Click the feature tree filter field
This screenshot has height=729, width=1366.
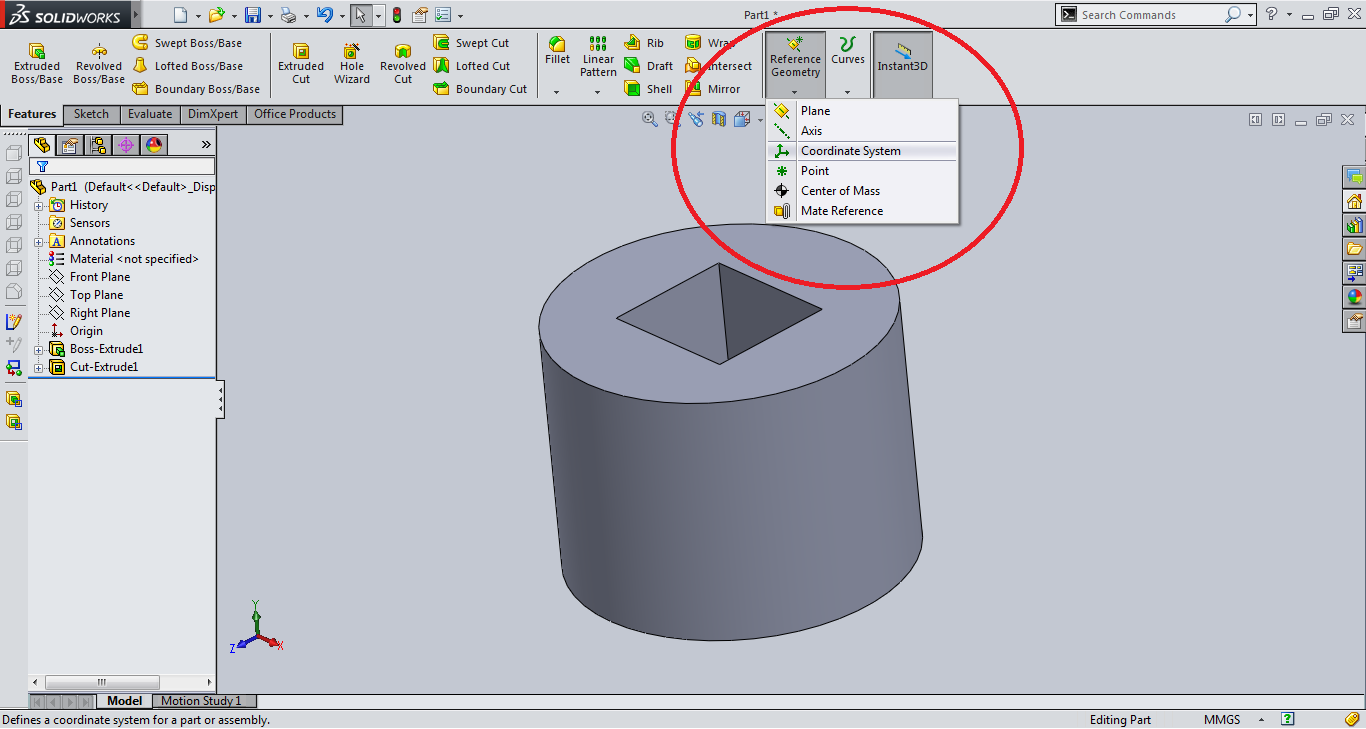[x=122, y=166]
